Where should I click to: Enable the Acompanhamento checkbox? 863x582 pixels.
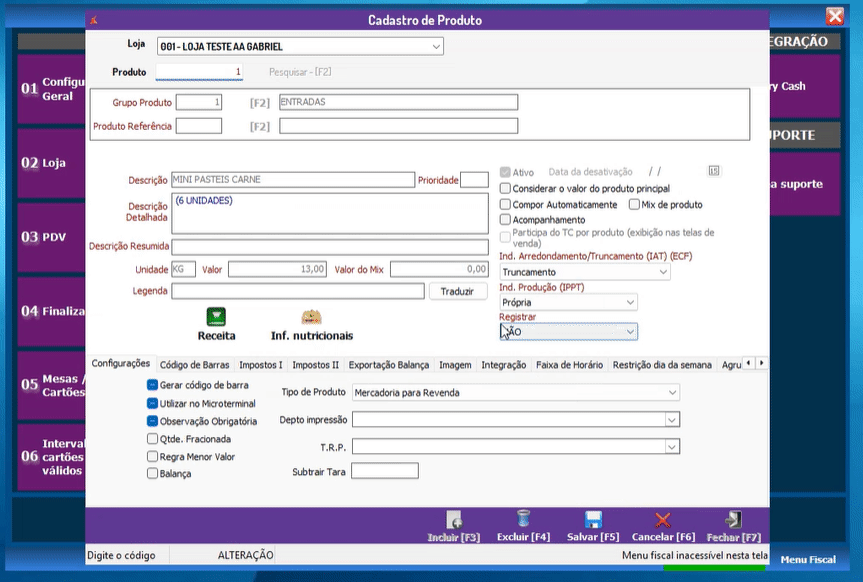(x=505, y=220)
